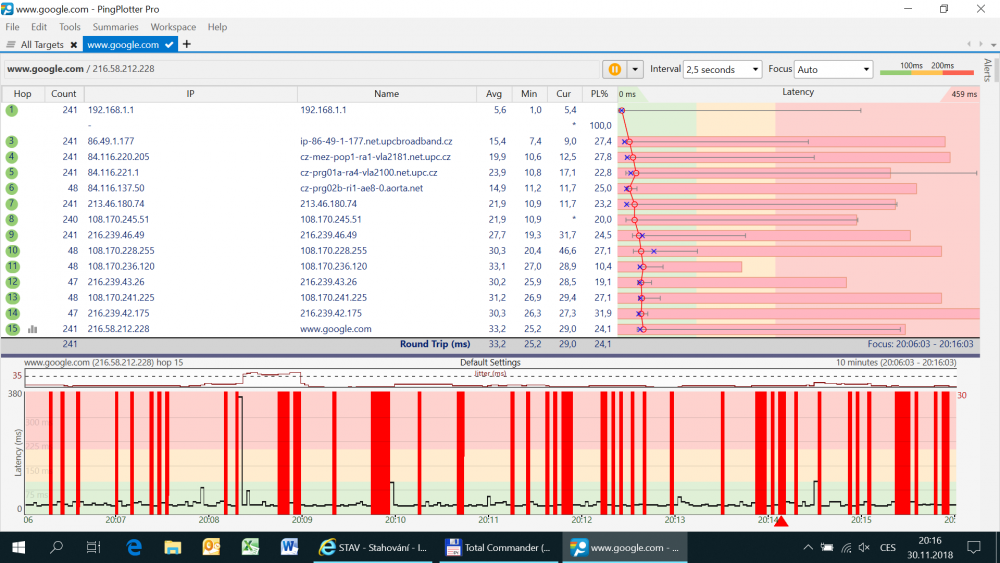
Task: Open the dropdown arrow next to pause button
Action: 633,69
